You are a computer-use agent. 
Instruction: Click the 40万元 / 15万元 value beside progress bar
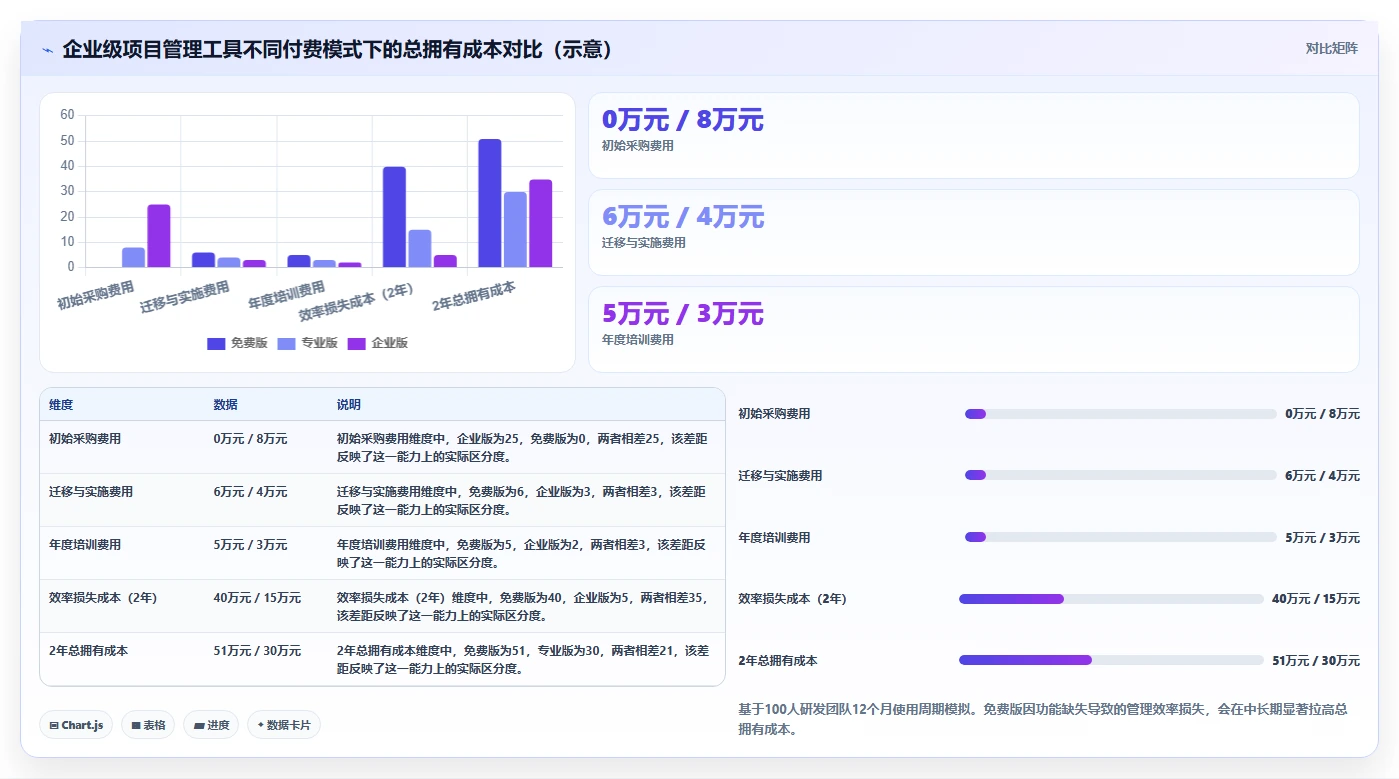coord(1316,599)
